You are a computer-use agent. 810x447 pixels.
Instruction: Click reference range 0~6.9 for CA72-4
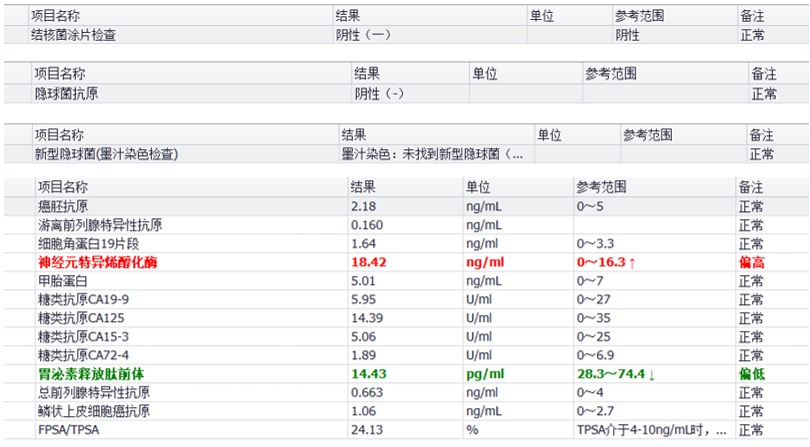(x=595, y=356)
